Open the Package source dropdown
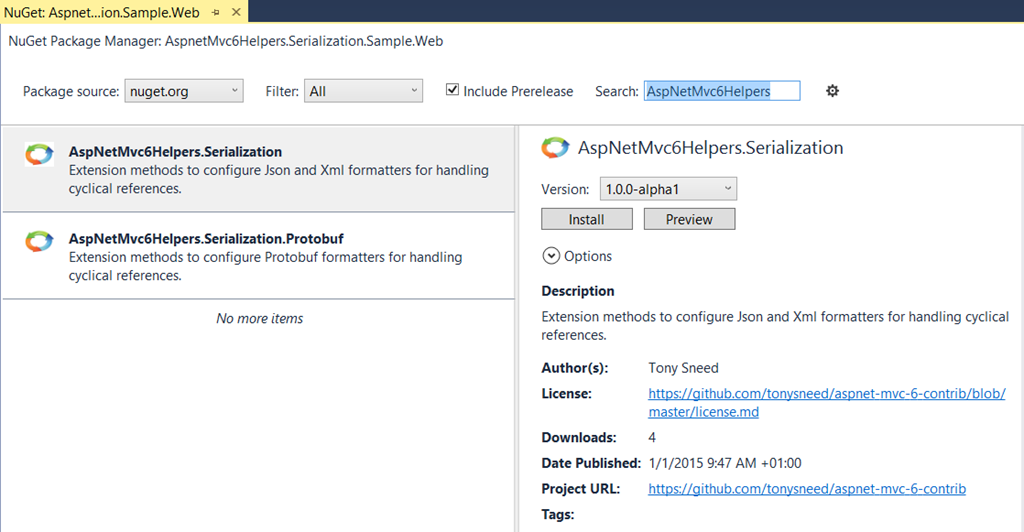1024x532 pixels. click(x=184, y=91)
